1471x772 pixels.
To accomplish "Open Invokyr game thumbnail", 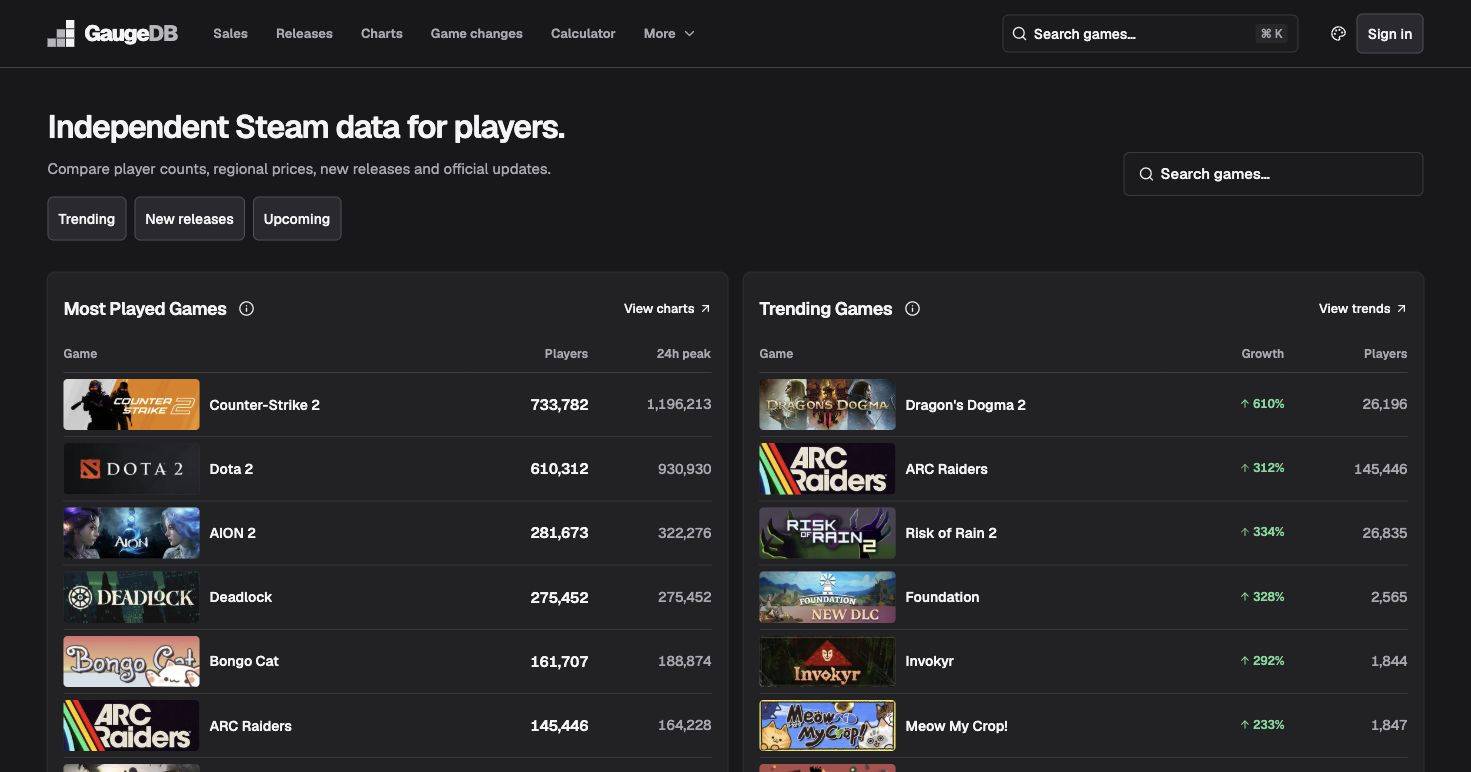I will pos(827,661).
